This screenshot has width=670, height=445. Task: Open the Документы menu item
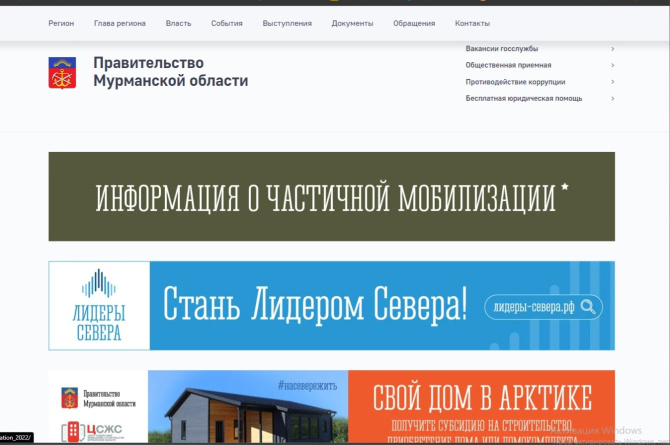pyautogui.click(x=352, y=23)
